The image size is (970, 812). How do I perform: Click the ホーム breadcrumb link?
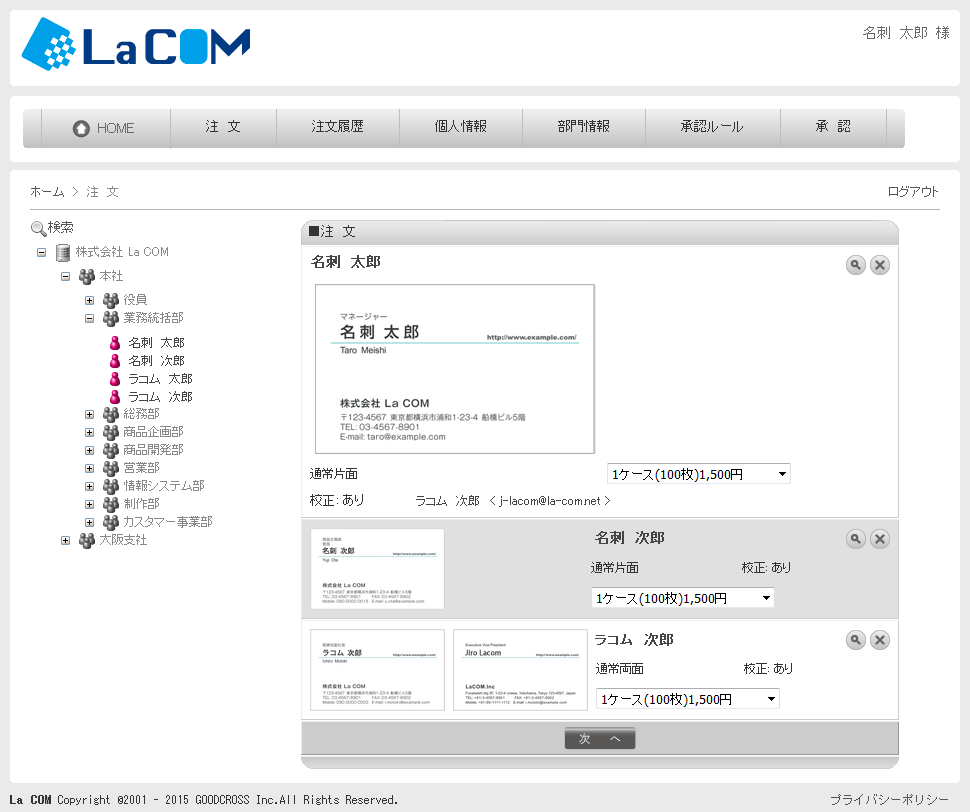pyautogui.click(x=48, y=192)
